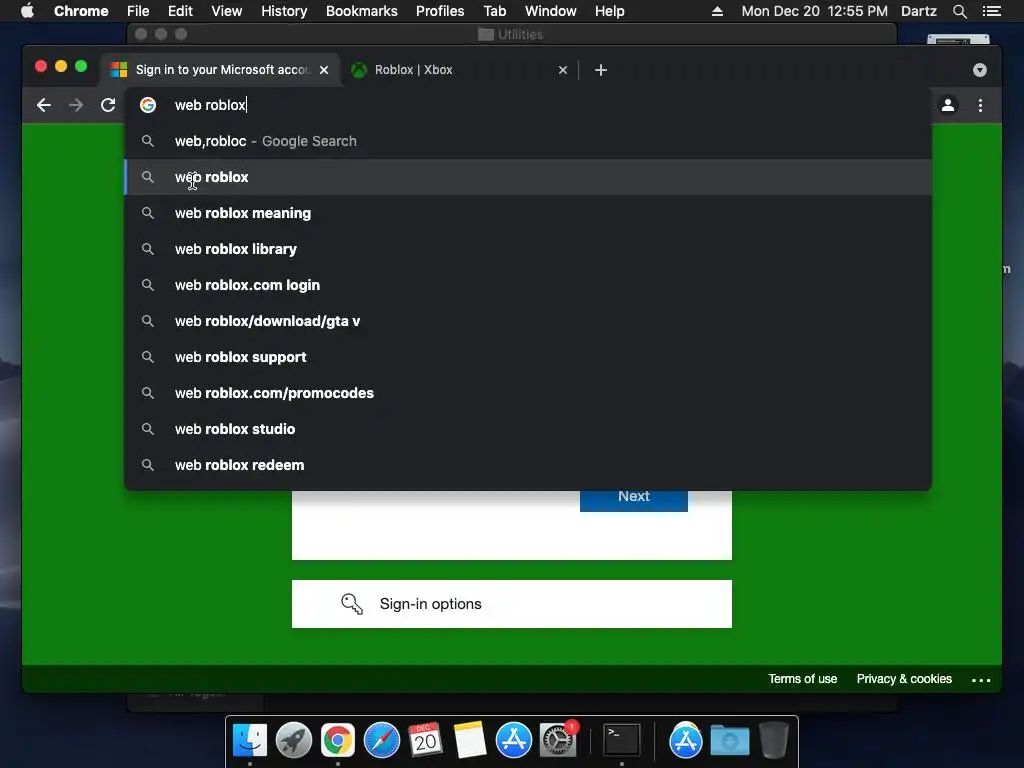Click the Dartz user name in the menu bar
Viewport: 1024px width, 768px height.
pyautogui.click(x=918, y=11)
